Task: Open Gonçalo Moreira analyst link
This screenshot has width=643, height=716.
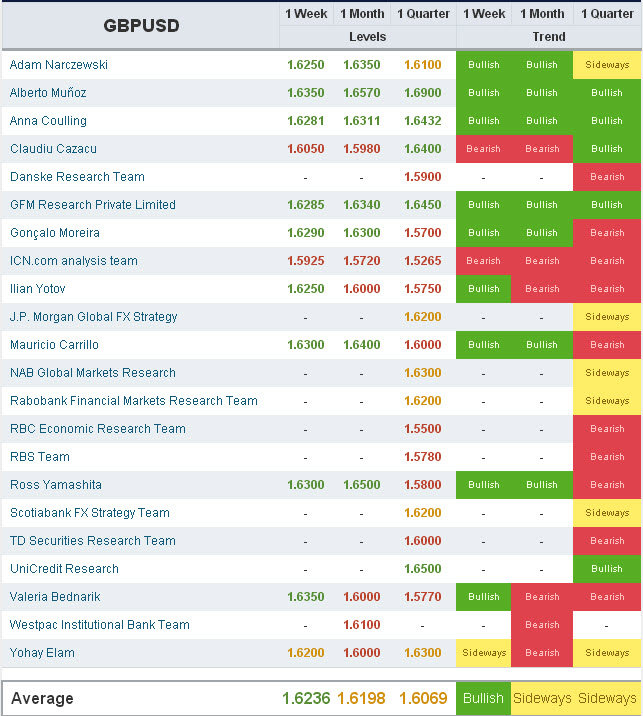Action: click(55, 233)
